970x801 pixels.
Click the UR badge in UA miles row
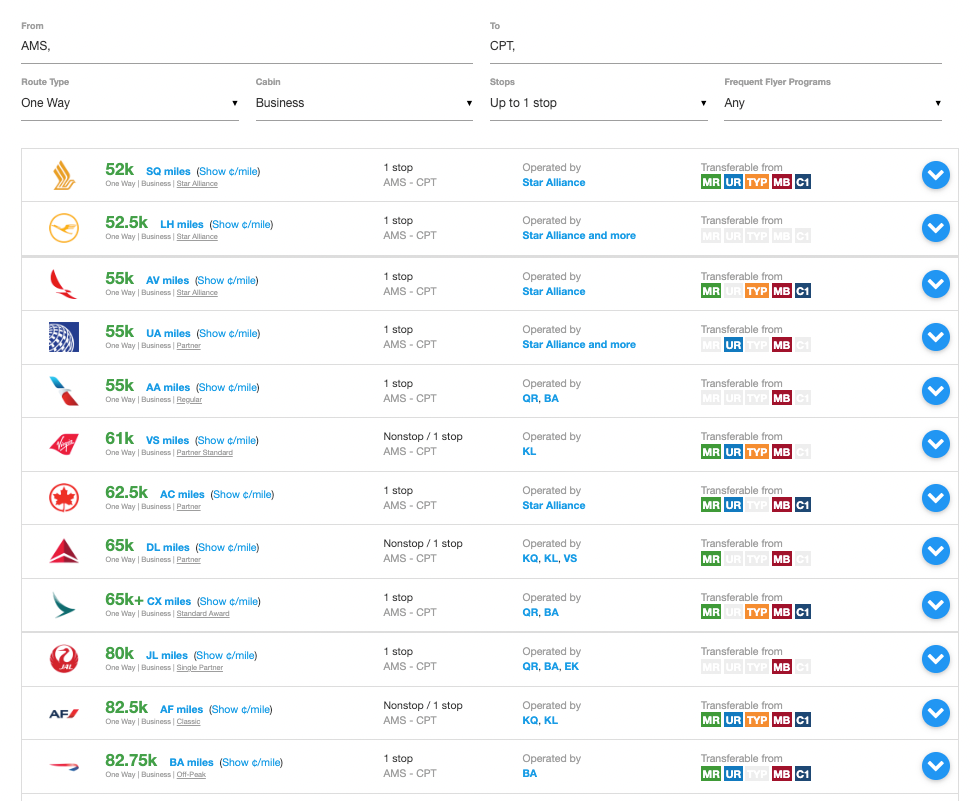tap(733, 345)
